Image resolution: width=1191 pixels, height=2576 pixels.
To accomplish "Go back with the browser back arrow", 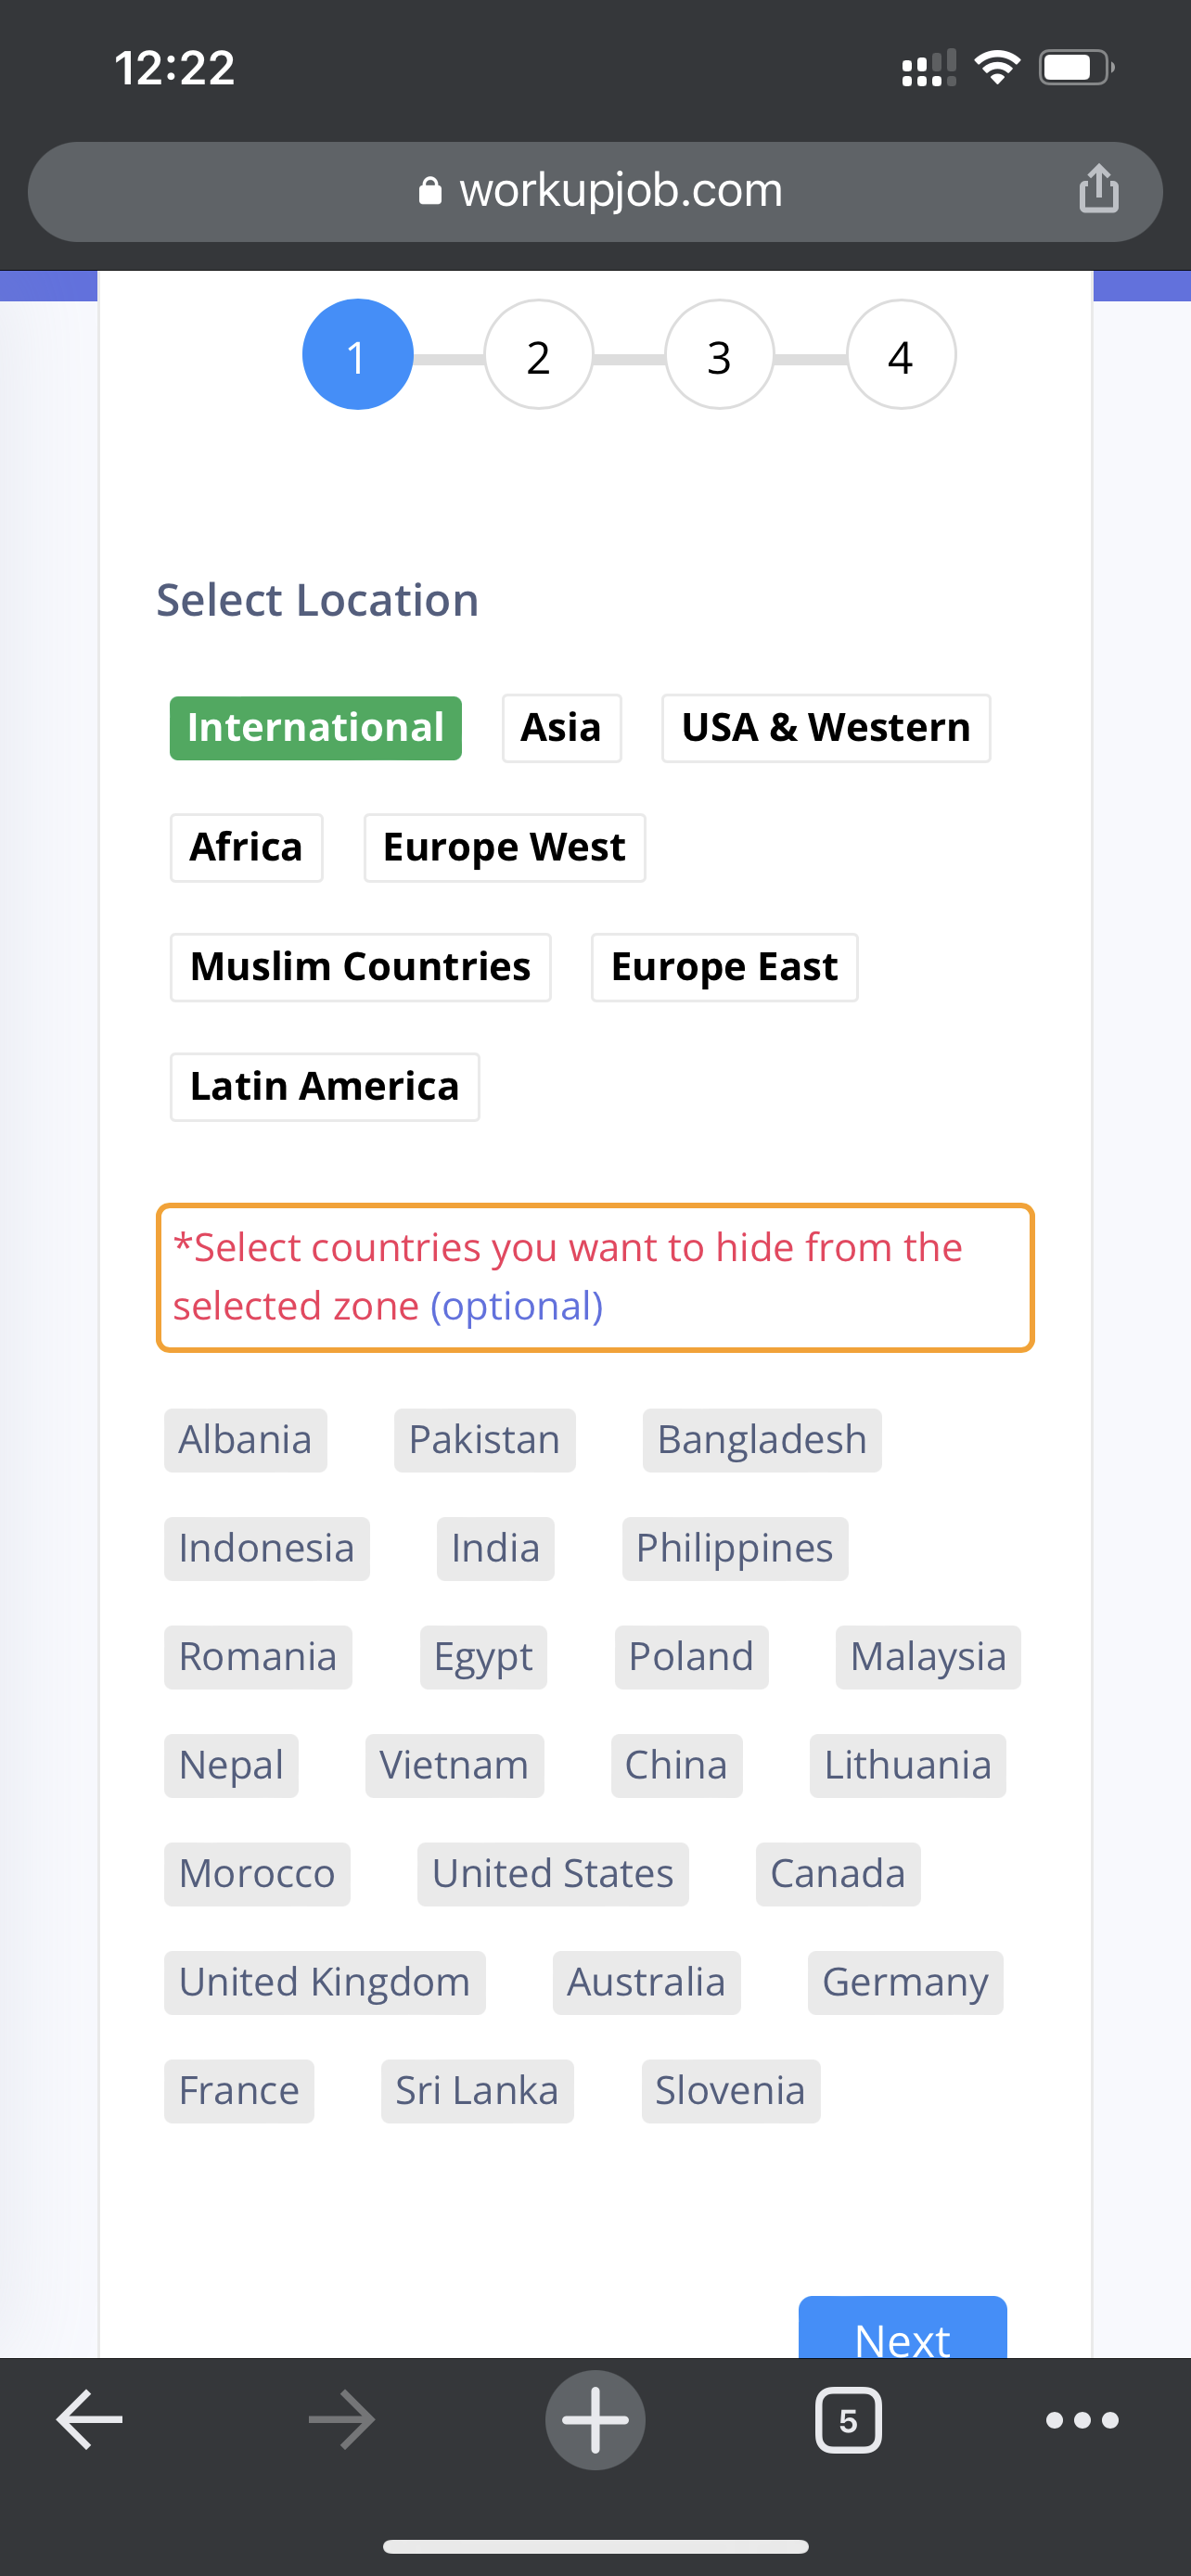I will click(90, 2420).
